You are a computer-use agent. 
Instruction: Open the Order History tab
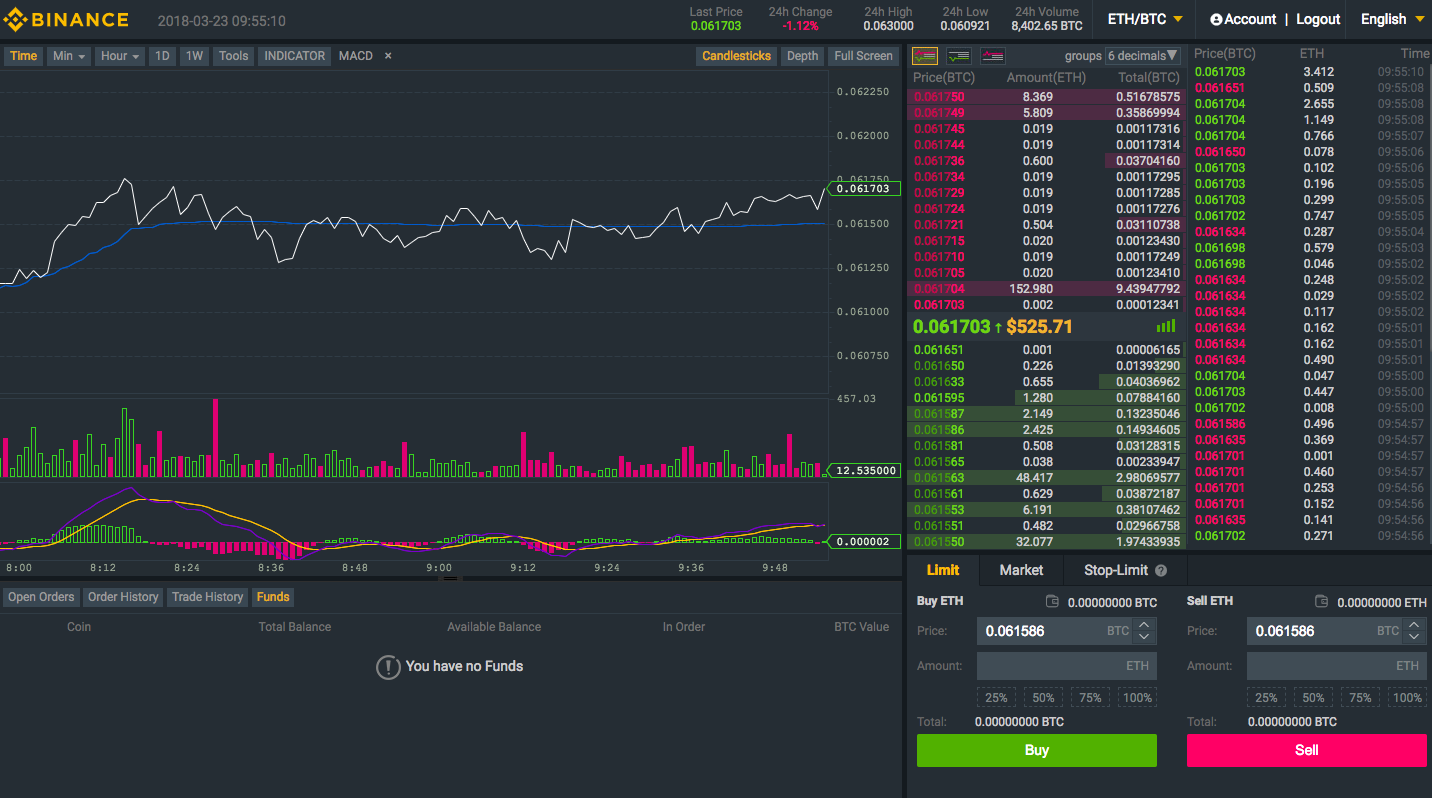[123, 597]
